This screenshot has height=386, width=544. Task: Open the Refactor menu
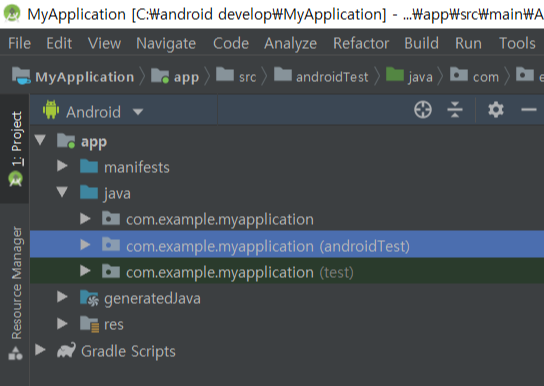coord(361,43)
